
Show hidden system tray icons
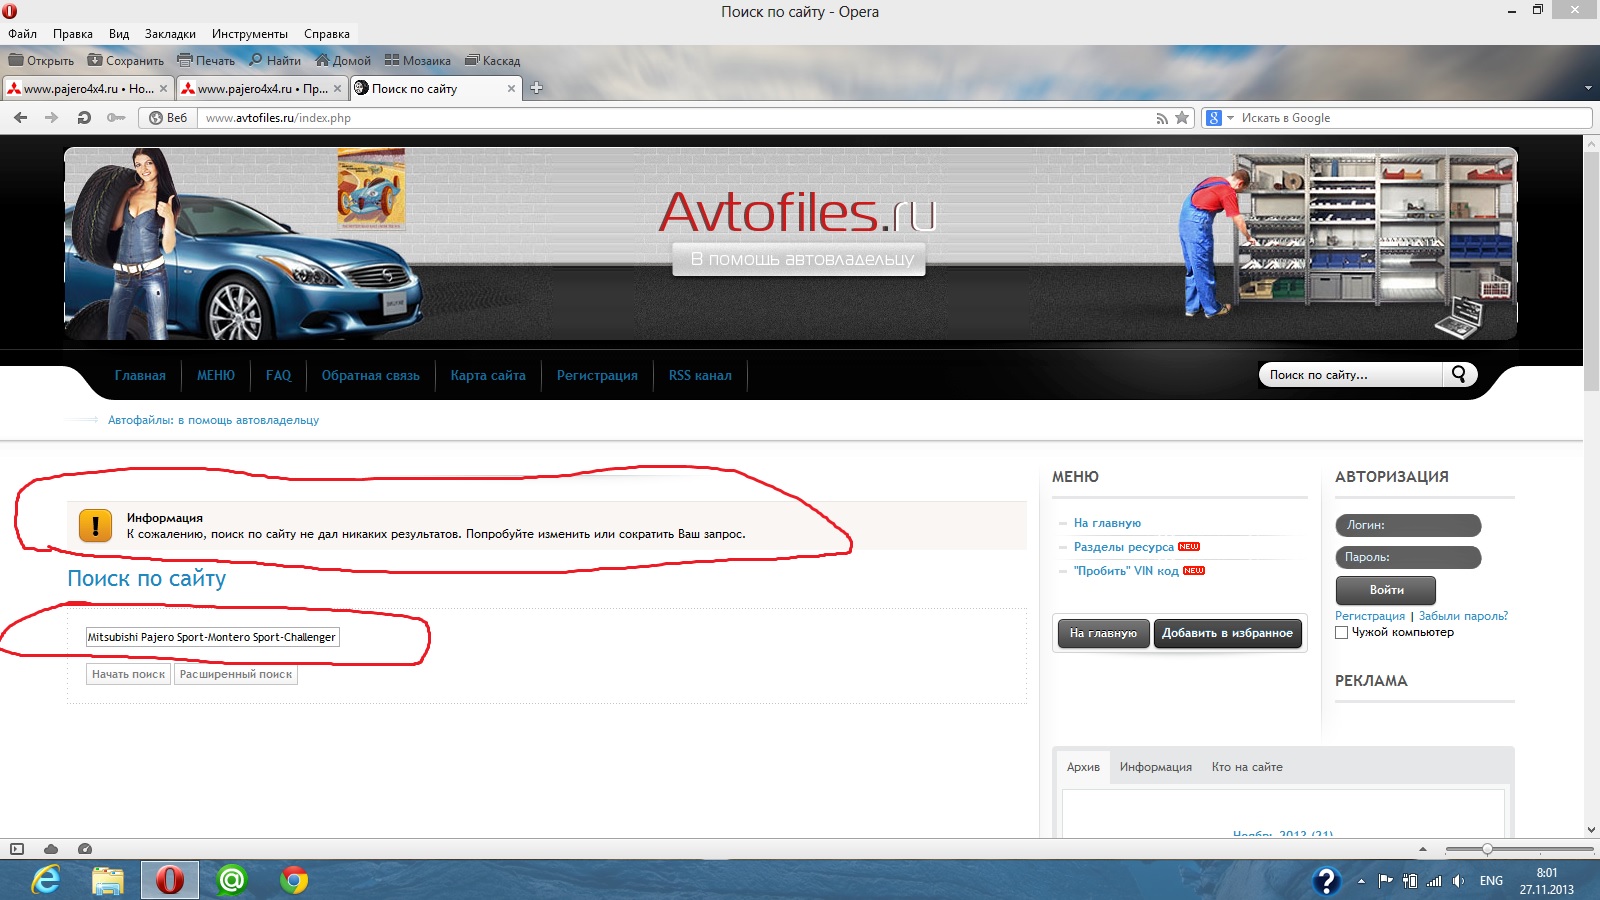coord(1361,881)
